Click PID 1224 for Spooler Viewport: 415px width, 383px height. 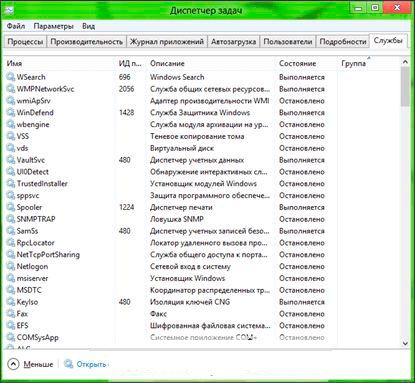click(127, 207)
